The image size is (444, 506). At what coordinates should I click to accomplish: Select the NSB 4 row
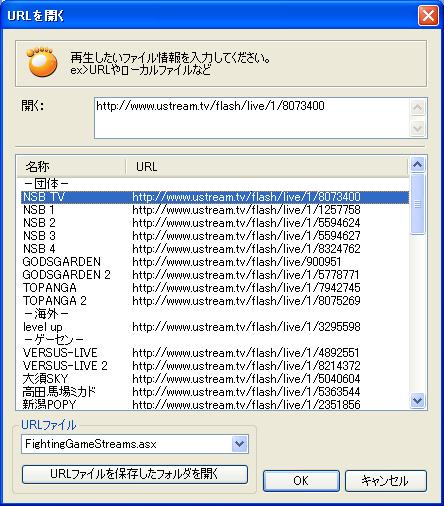click(215, 249)
